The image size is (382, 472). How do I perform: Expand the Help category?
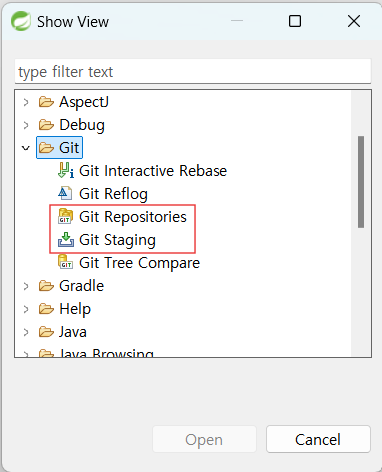pyautogui.click(x=26, y=309)
